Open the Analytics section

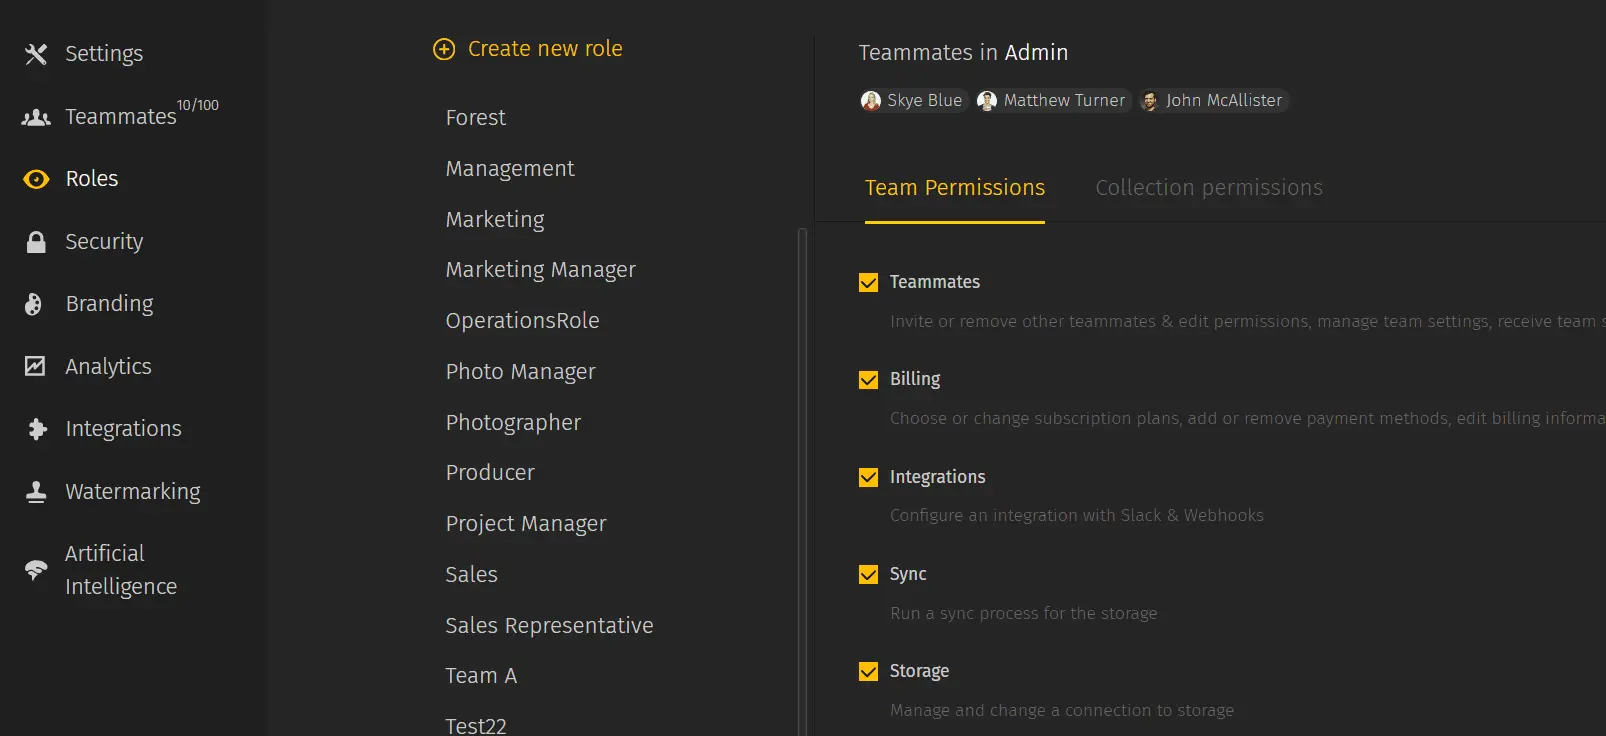tap(108, 367)
